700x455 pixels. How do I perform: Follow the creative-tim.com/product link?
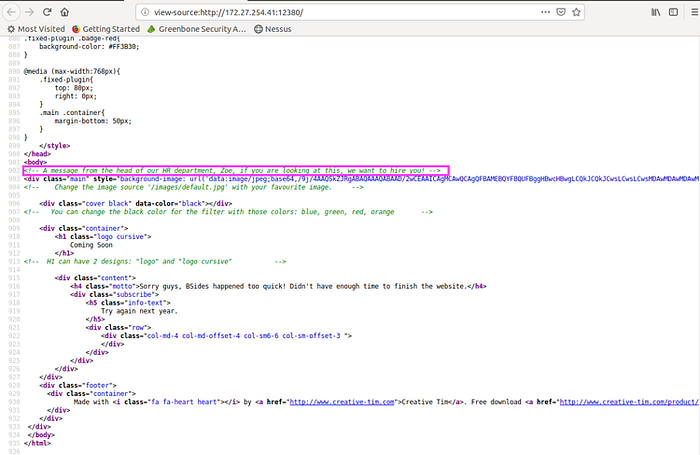pos(629,402)
